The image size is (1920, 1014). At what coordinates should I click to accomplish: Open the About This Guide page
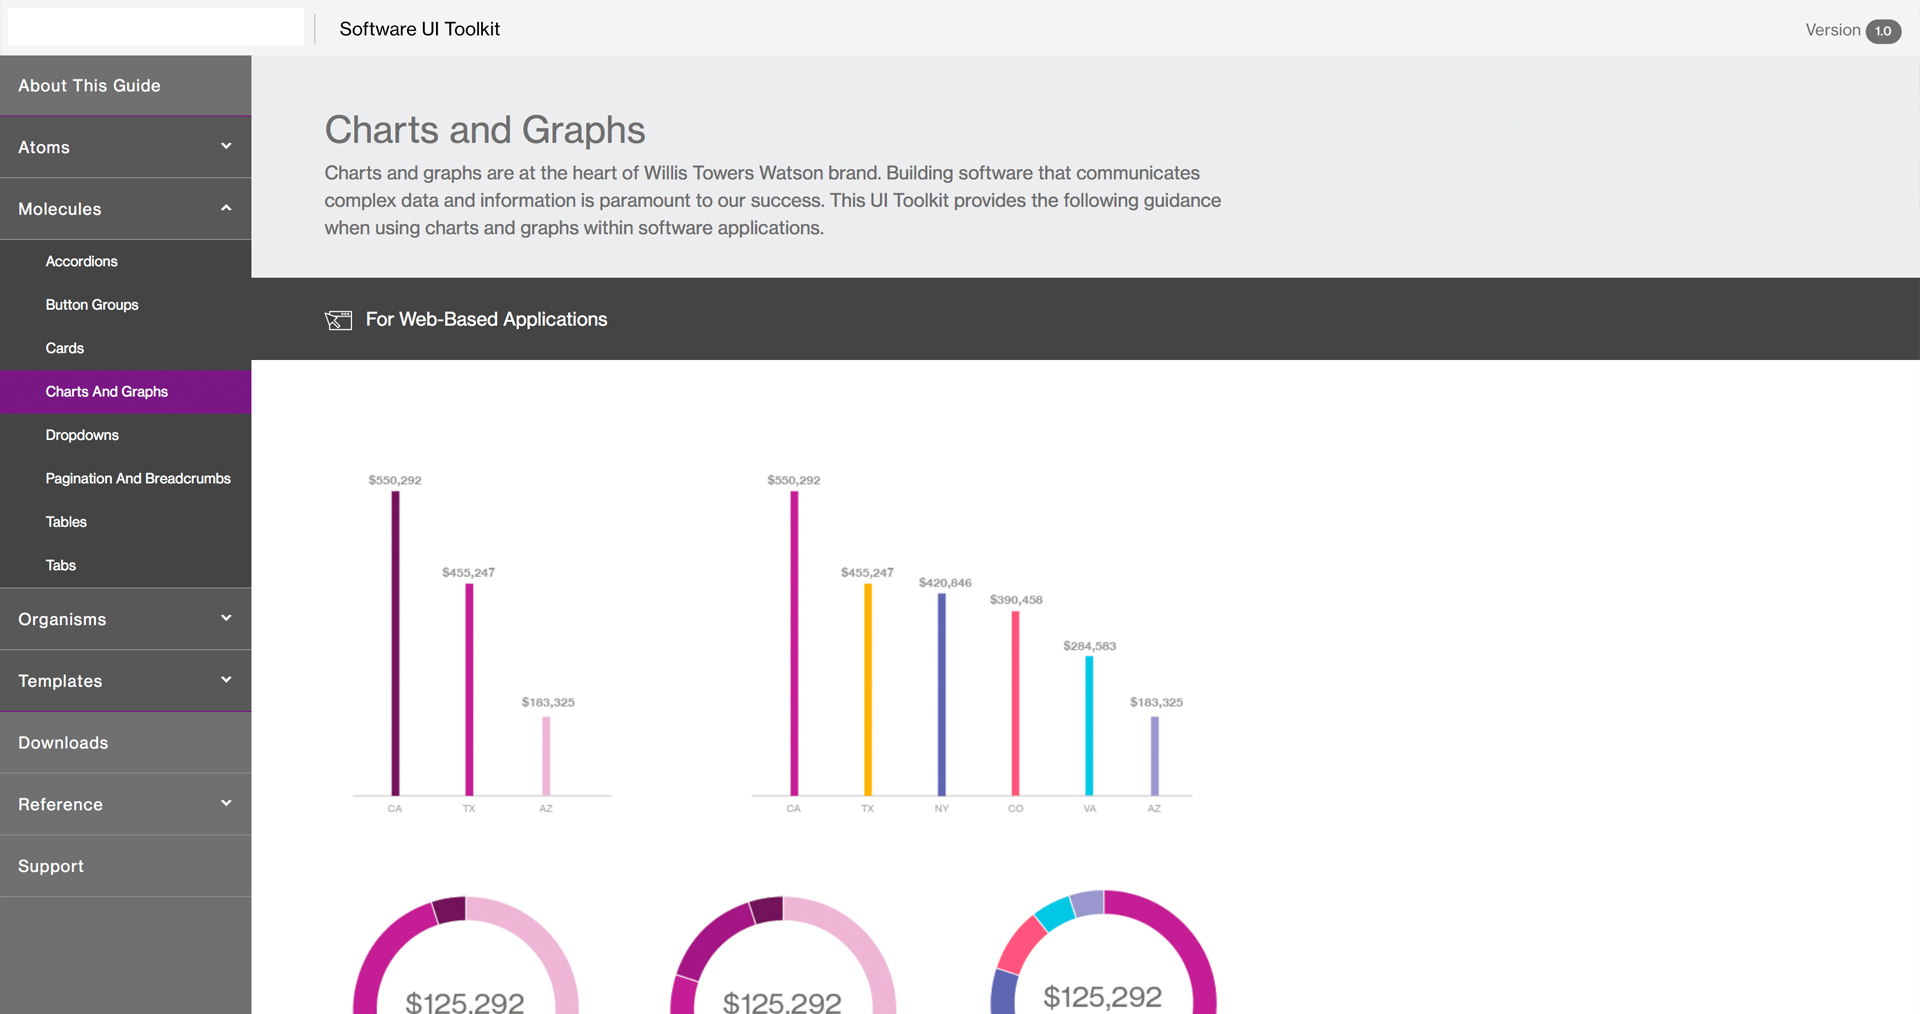(89, 86)
